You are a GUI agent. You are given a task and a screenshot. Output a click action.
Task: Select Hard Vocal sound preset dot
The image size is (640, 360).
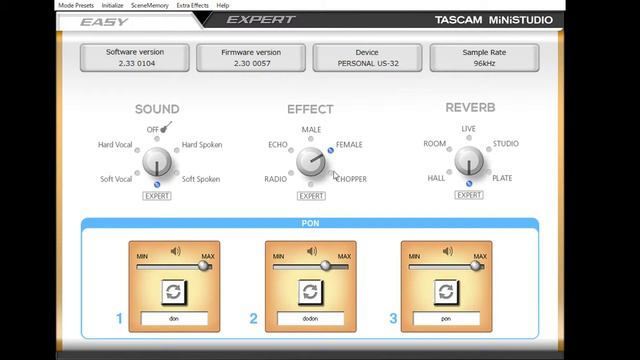(137, 150)
